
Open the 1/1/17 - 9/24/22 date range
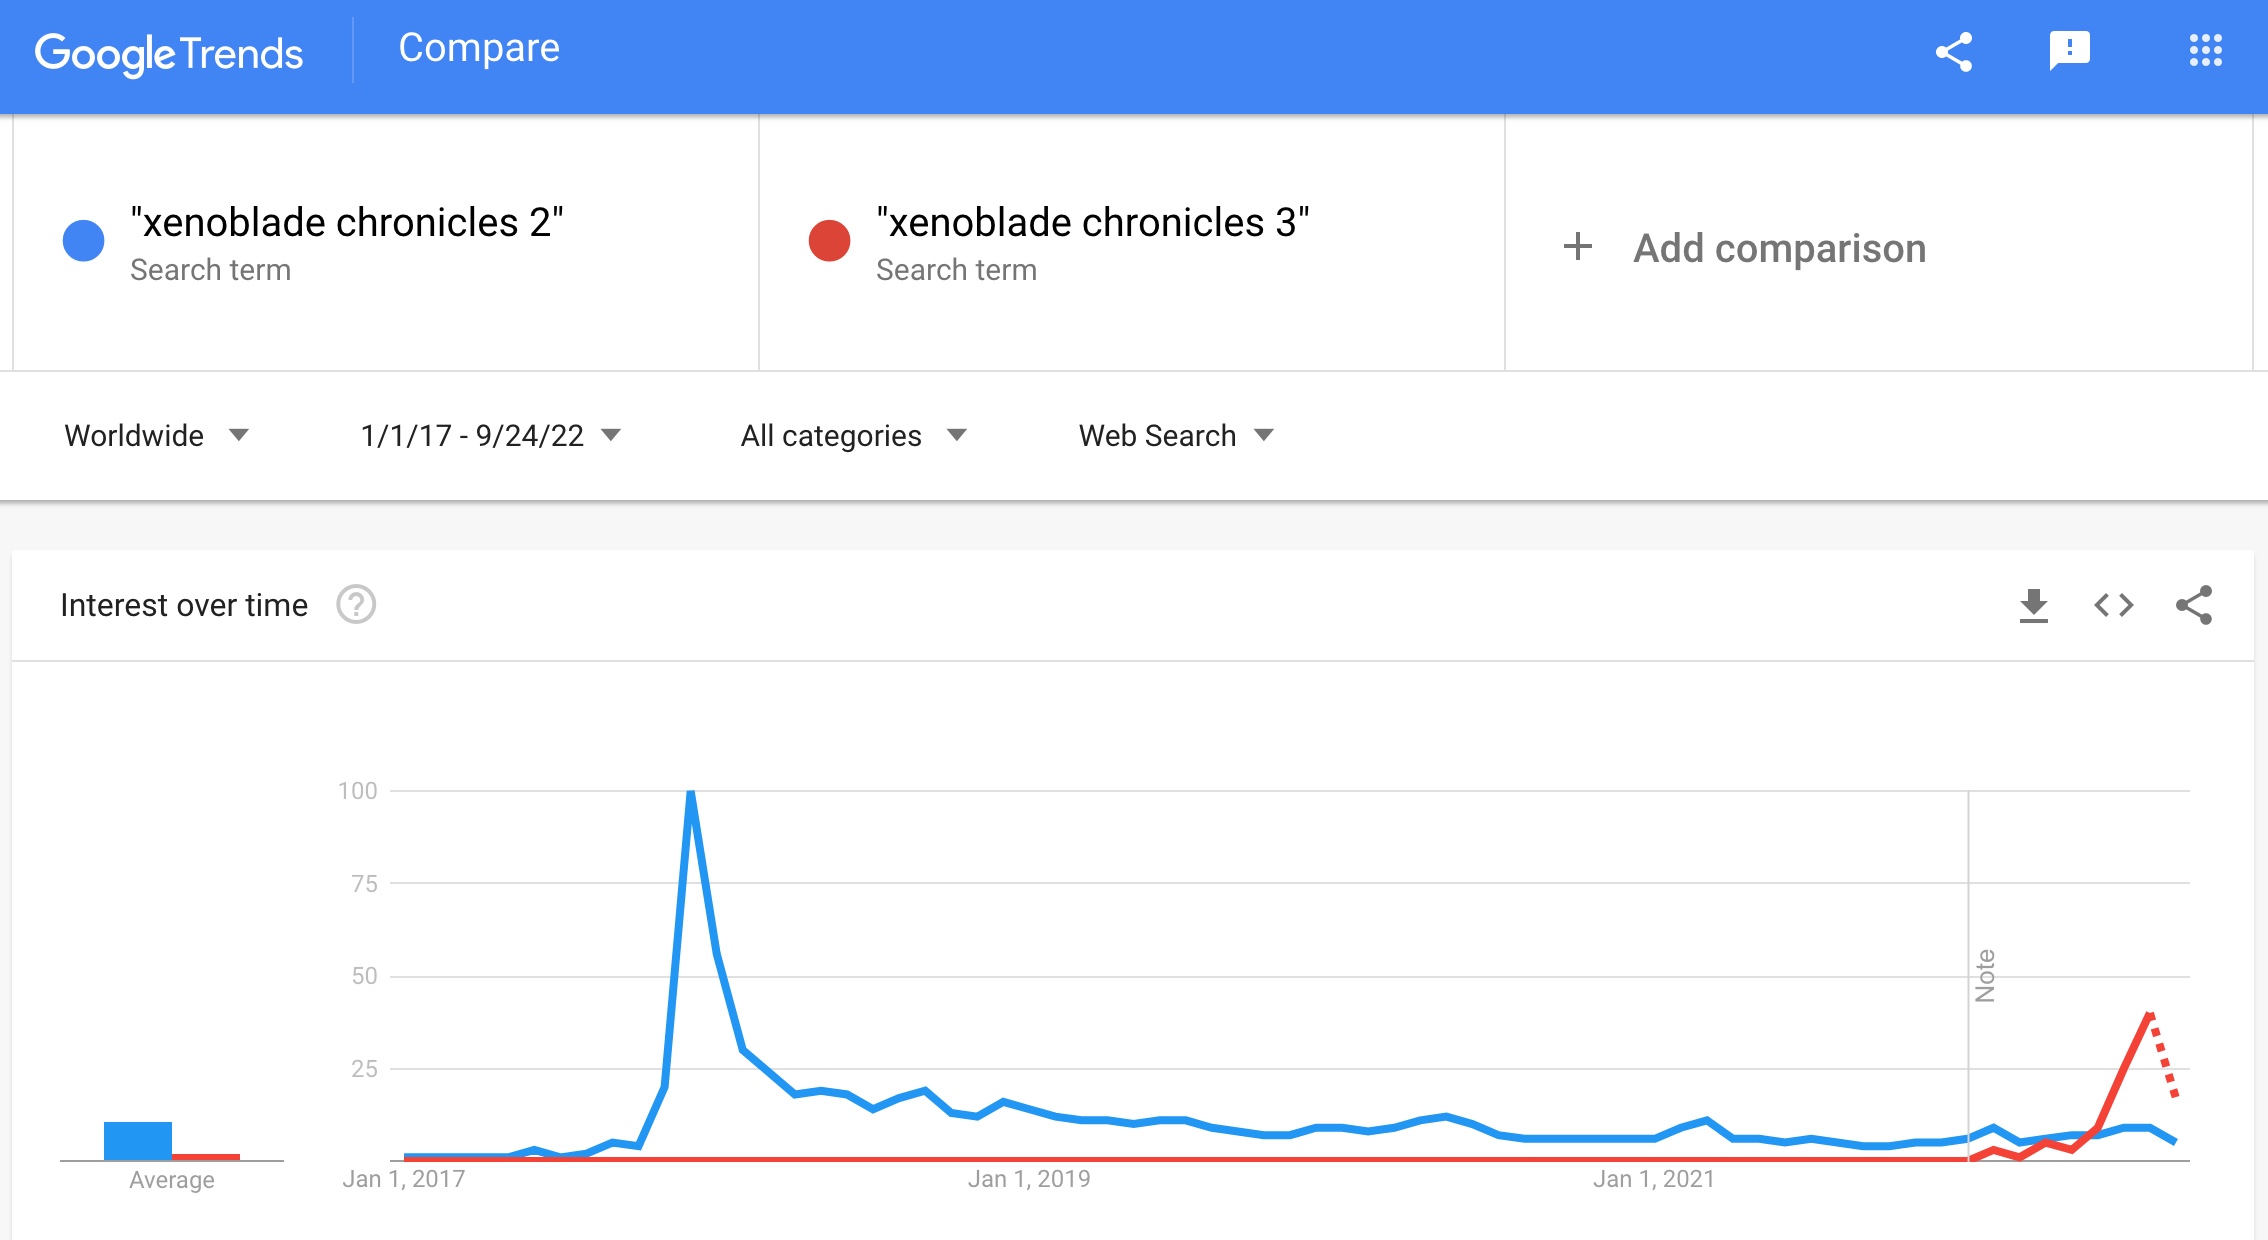(490, 435)
